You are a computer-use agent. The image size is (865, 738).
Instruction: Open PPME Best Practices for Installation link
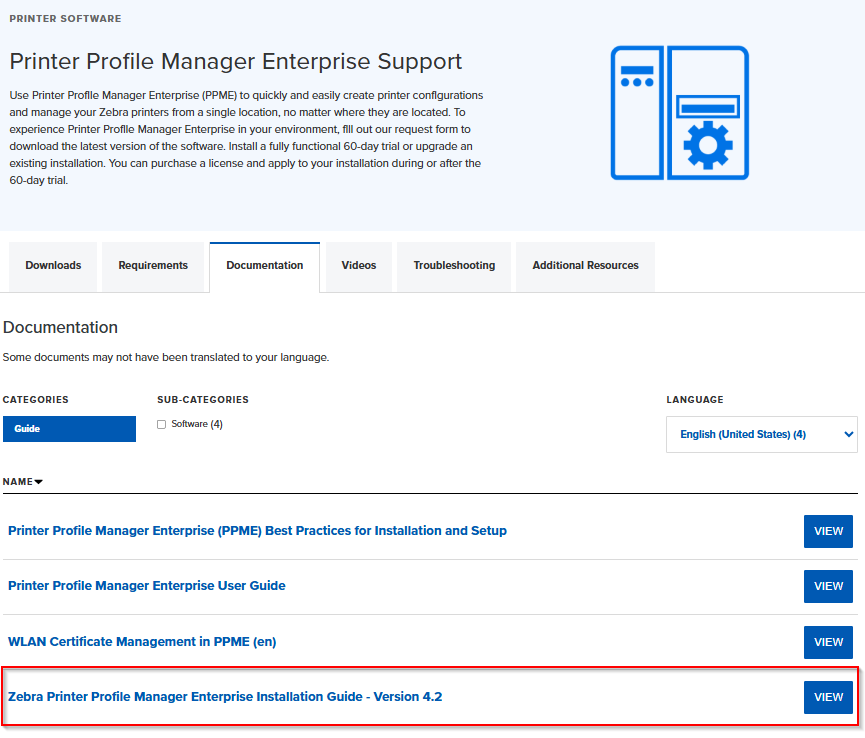click(257, 531)
